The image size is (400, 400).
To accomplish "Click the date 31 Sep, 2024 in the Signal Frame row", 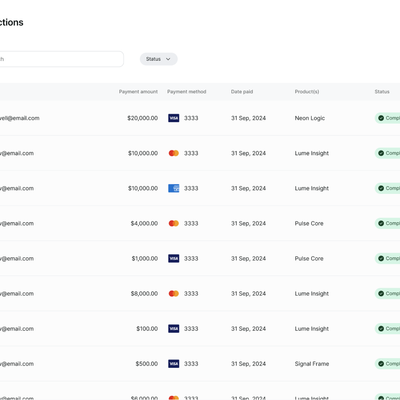I will (x=248, y=364).
